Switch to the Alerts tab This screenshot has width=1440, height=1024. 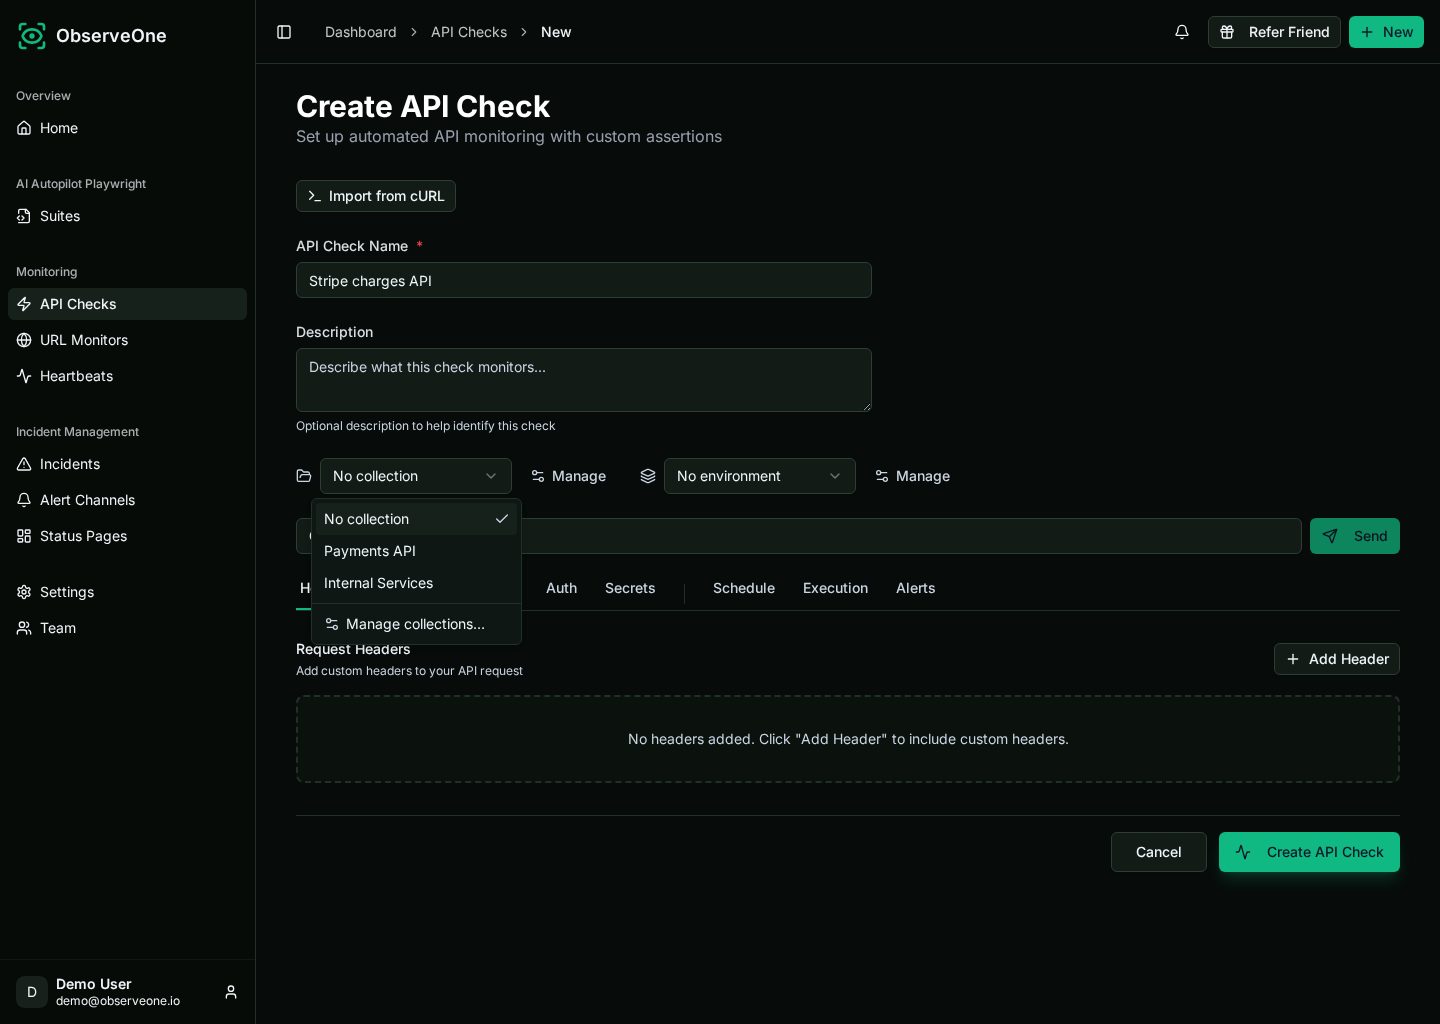point(916,588)
